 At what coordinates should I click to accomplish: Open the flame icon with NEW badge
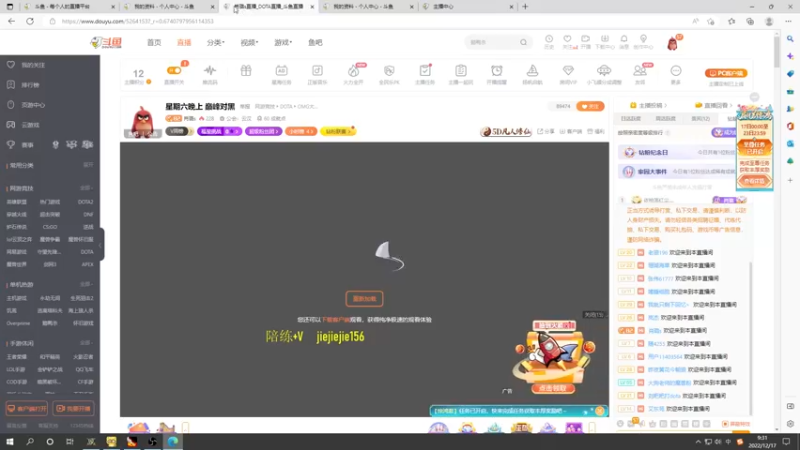[353, 73]
